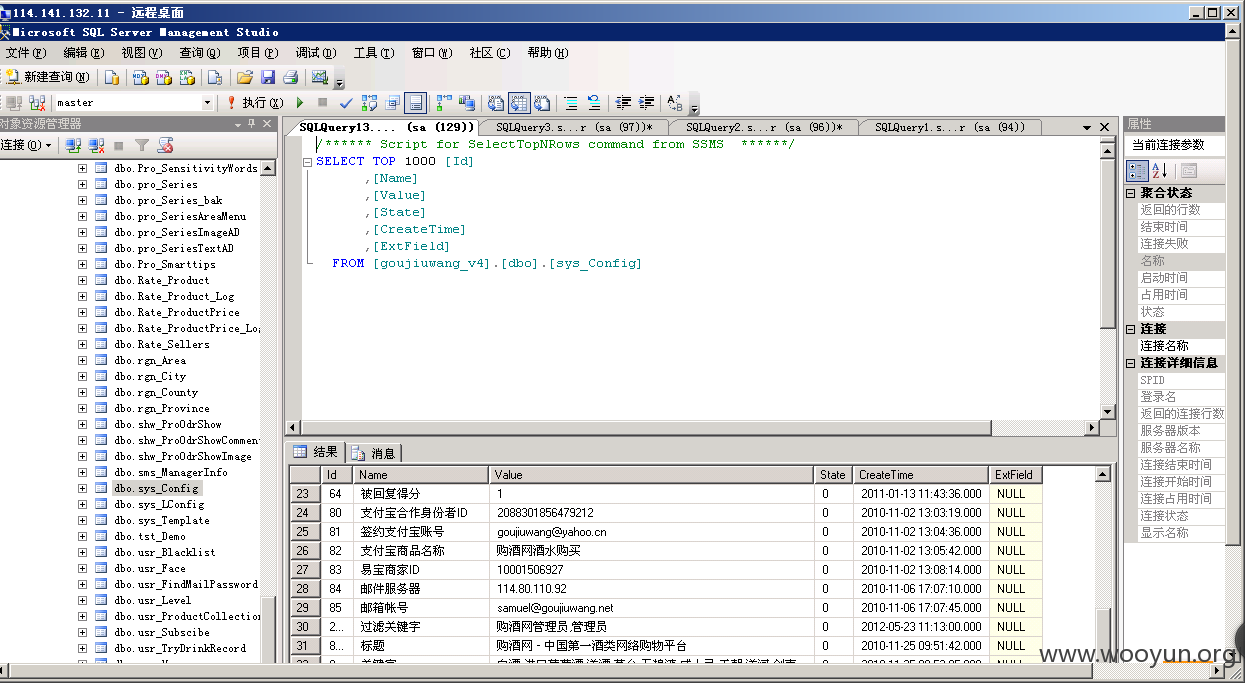Click the Analysis Services DMX Query icon
This screenshot has height=683, width=1245.
[163, 77]
